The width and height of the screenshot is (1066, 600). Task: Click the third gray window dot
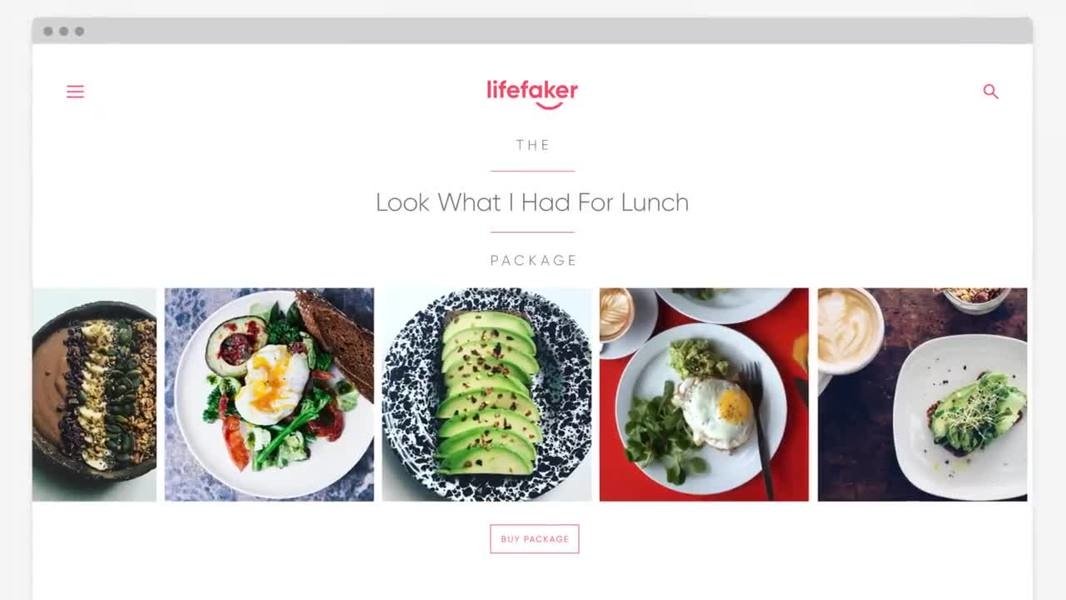(x=80, y=31)
